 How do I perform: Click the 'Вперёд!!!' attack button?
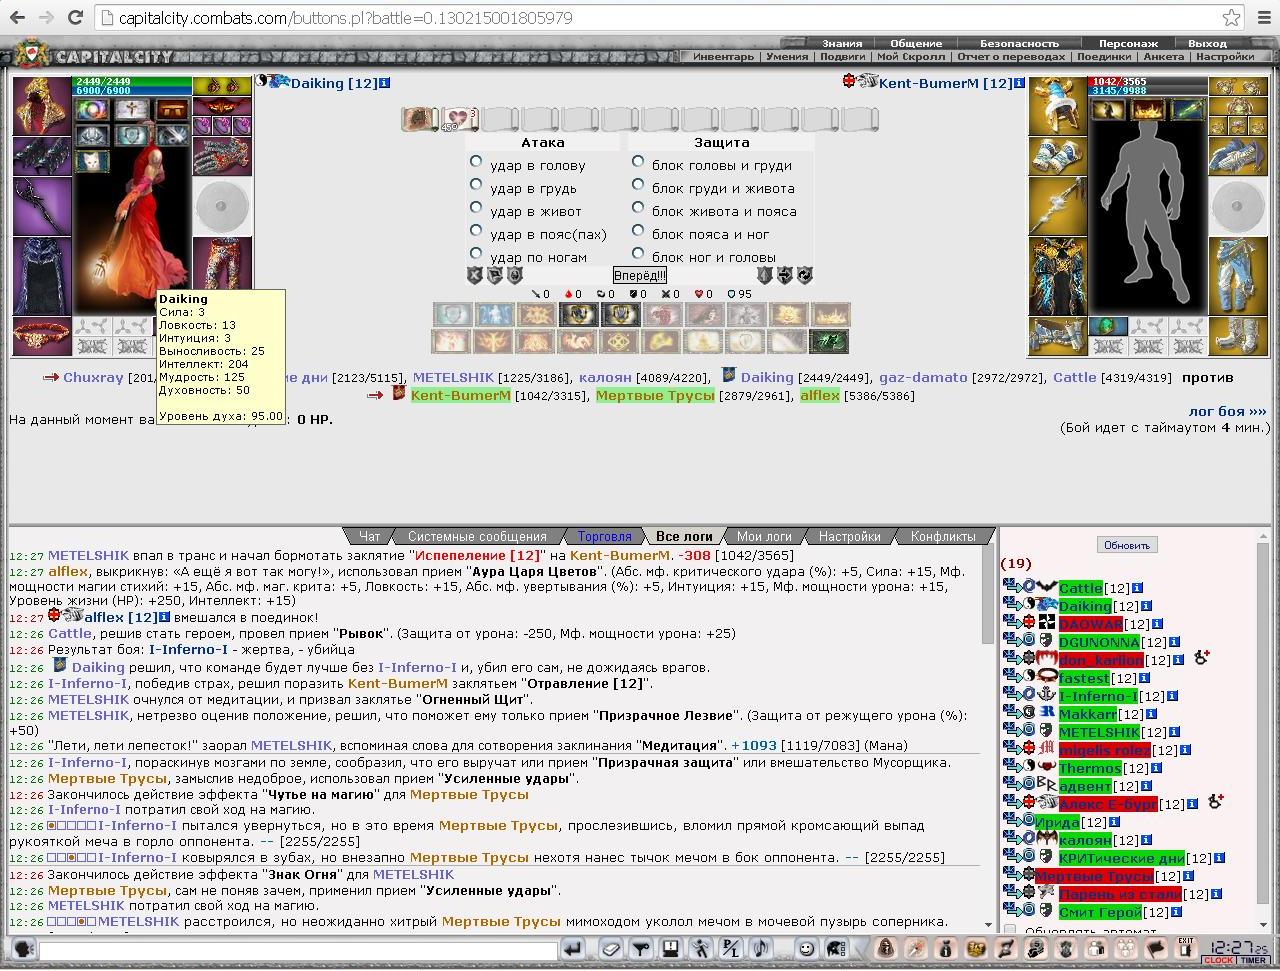pyautogui.click(x=639, y=275)
